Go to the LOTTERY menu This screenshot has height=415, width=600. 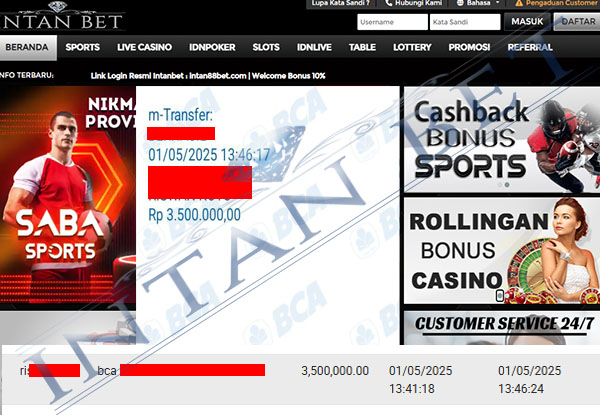412,47
